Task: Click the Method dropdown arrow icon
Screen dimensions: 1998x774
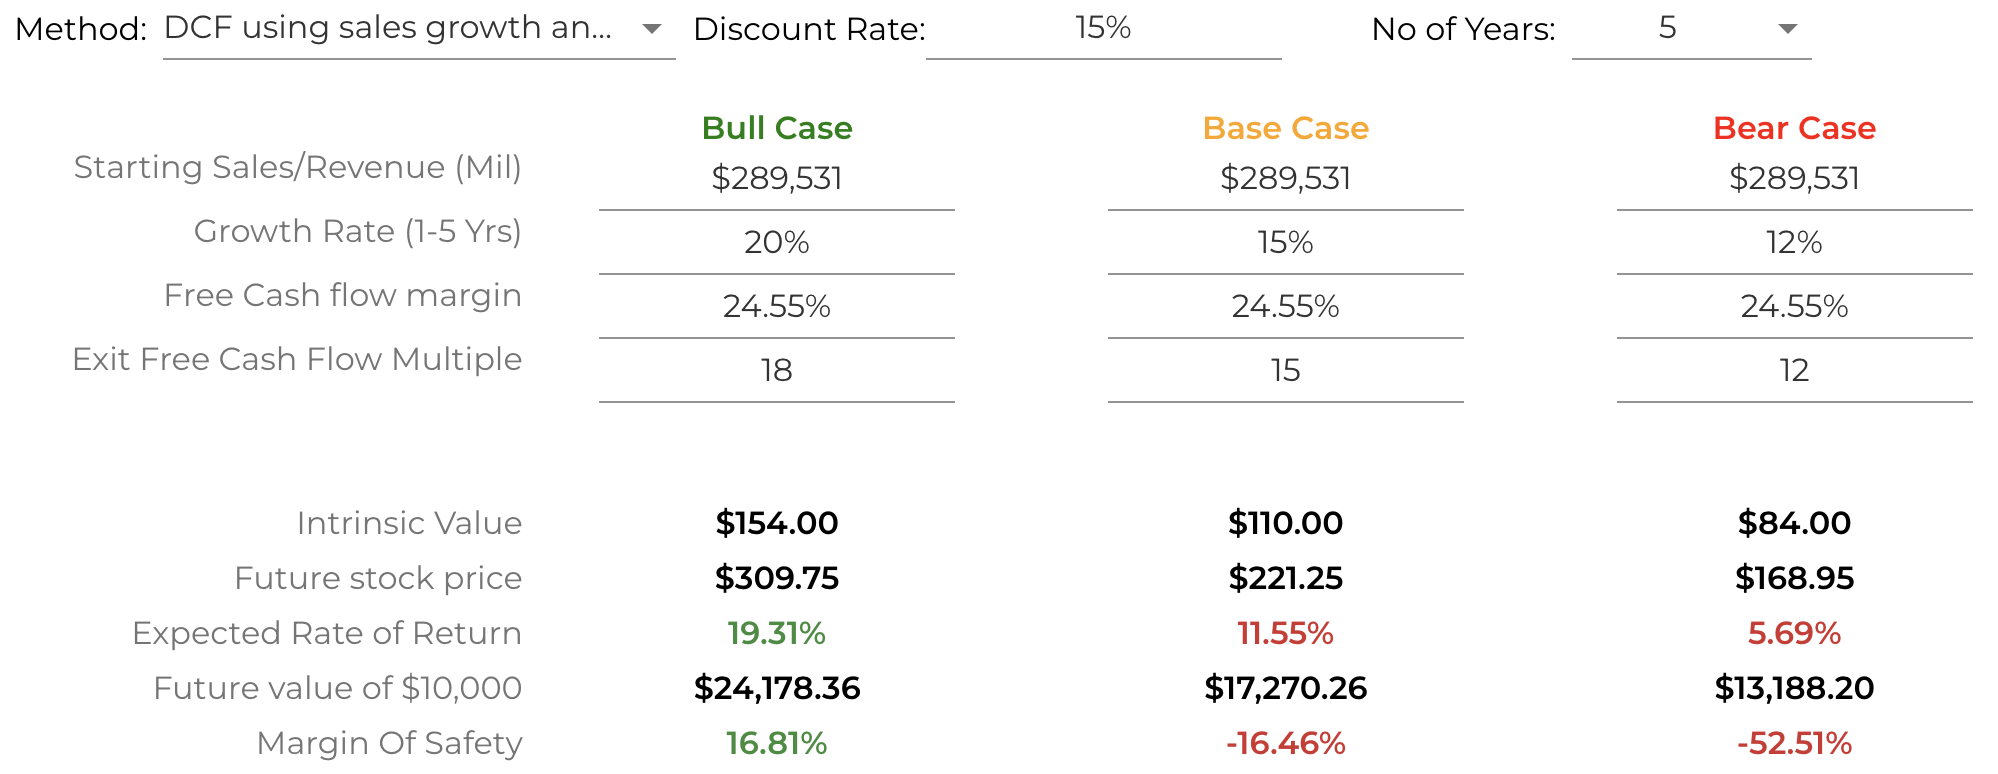Action: click(651, 29)
